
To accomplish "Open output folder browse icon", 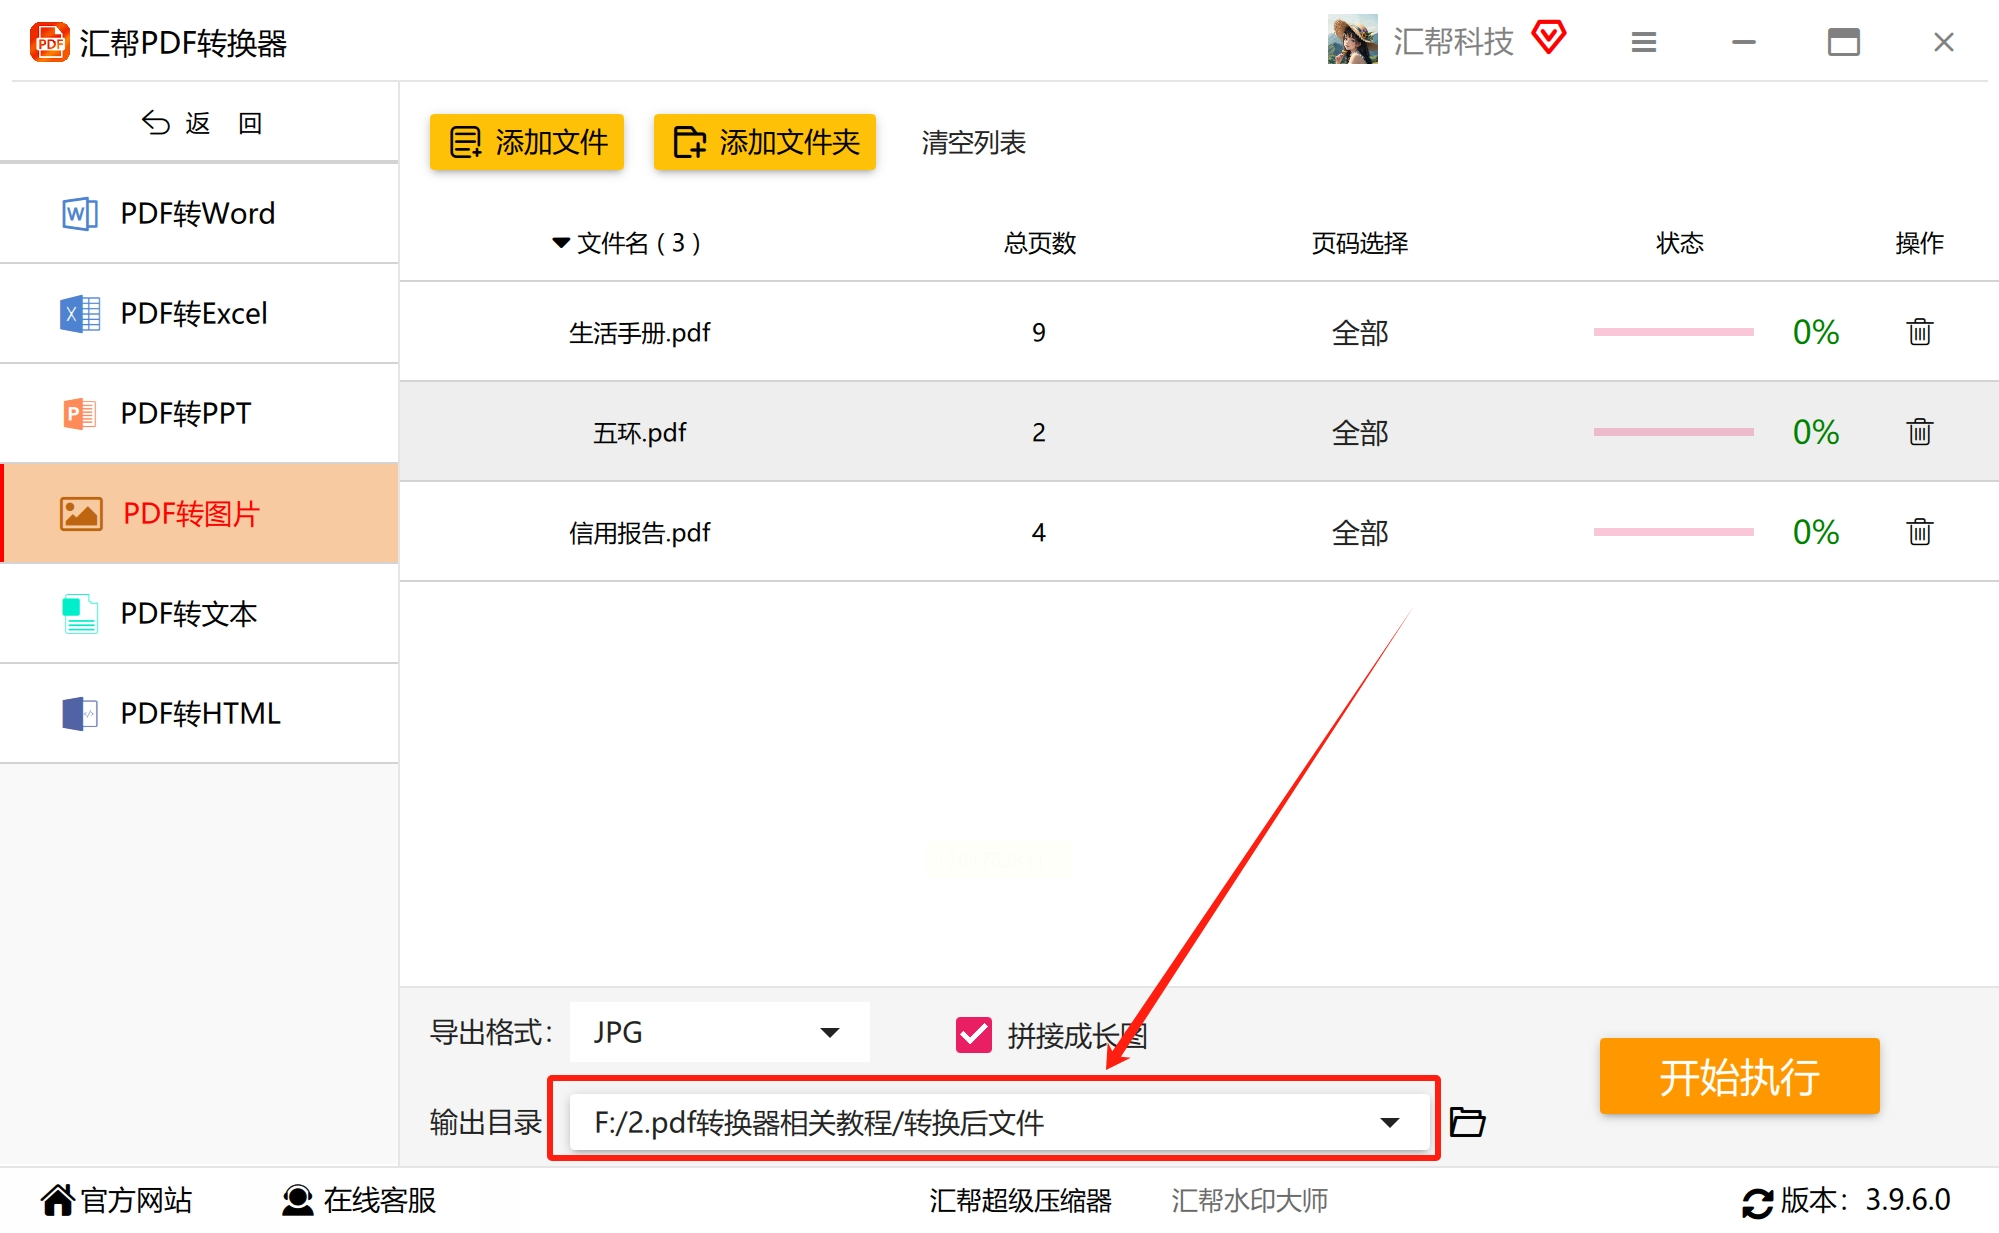I will pyautogui.click(x=1466, y=1122).
